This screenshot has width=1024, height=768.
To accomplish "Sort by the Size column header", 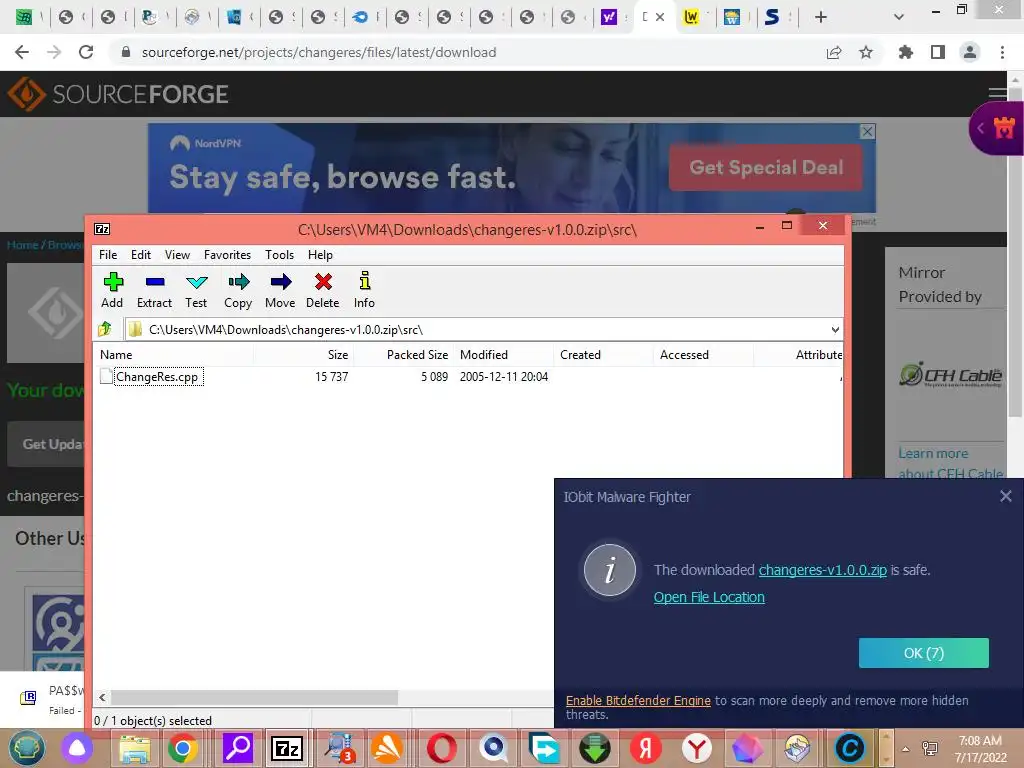I will click(304, 355).
